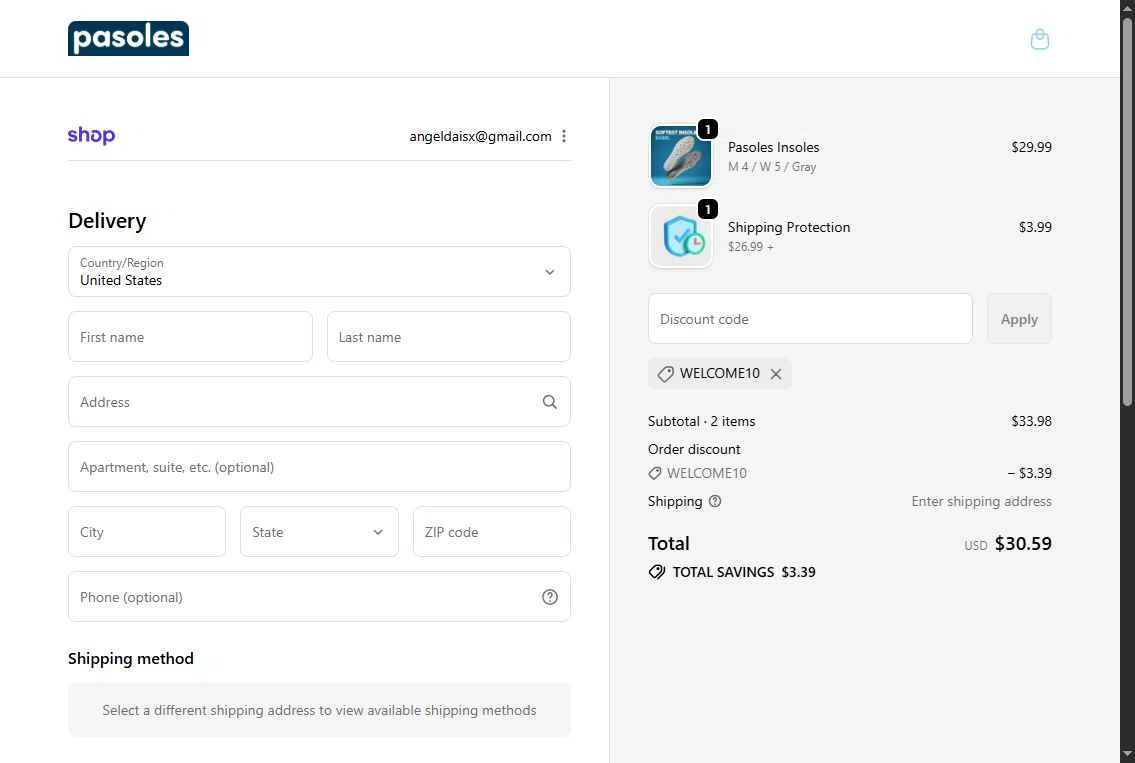1135x763 pixels.
Task: Click the phone field help icon
Action: pyautogui.click(x=549, y=597)
